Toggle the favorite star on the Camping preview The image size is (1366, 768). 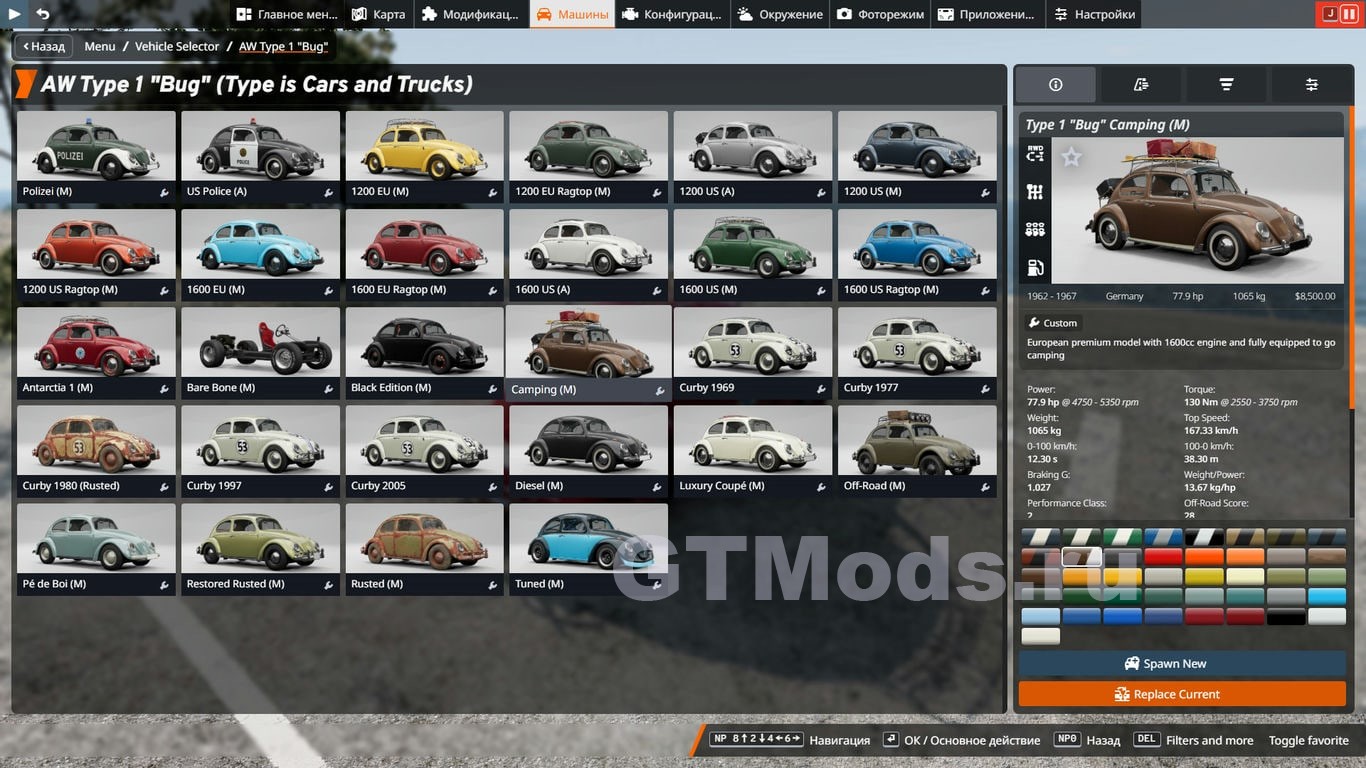[1071, 157]
